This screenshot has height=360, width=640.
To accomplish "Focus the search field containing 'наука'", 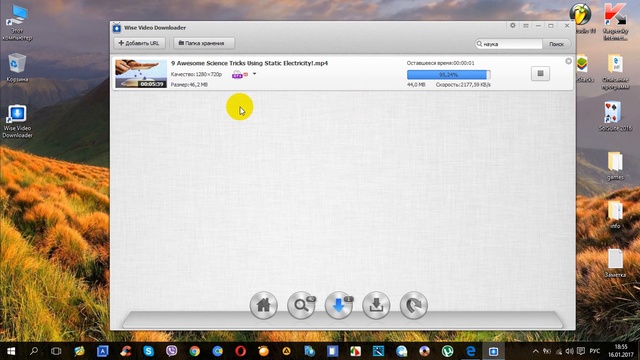I will tap(509, 44).
